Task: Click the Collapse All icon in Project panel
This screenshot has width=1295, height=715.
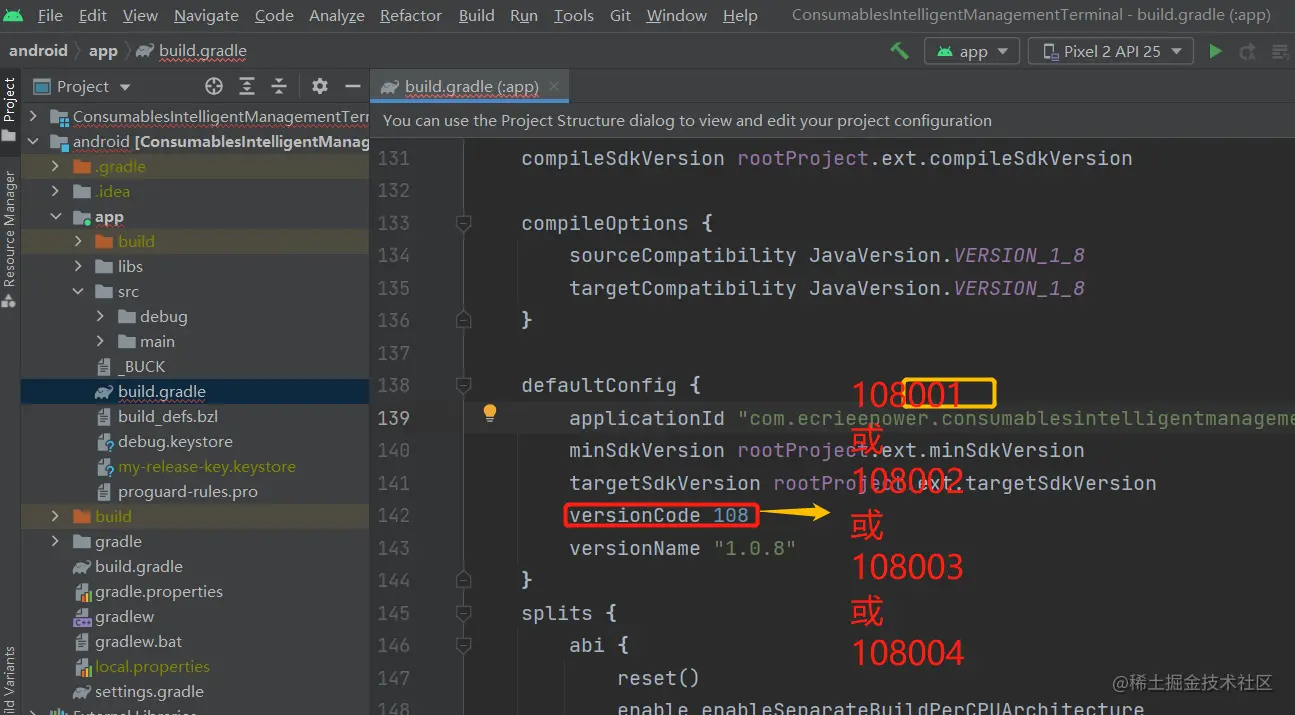Action: point(280,86)
